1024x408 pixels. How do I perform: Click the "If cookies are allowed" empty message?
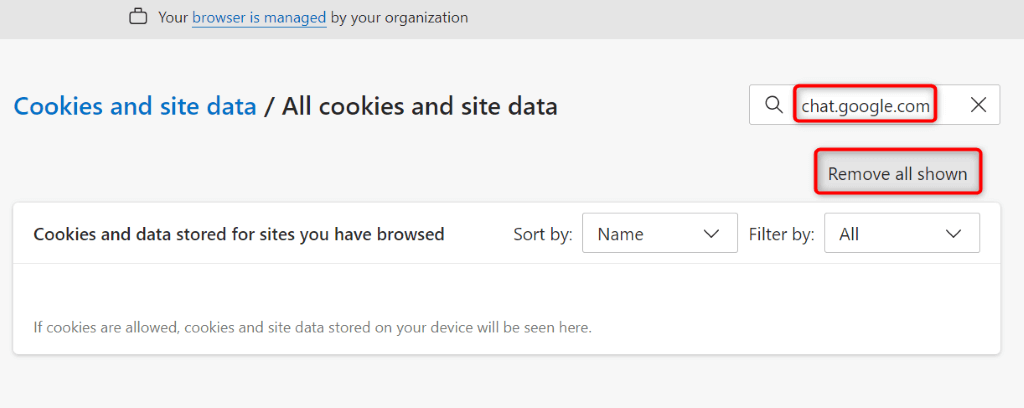point(312,327)
